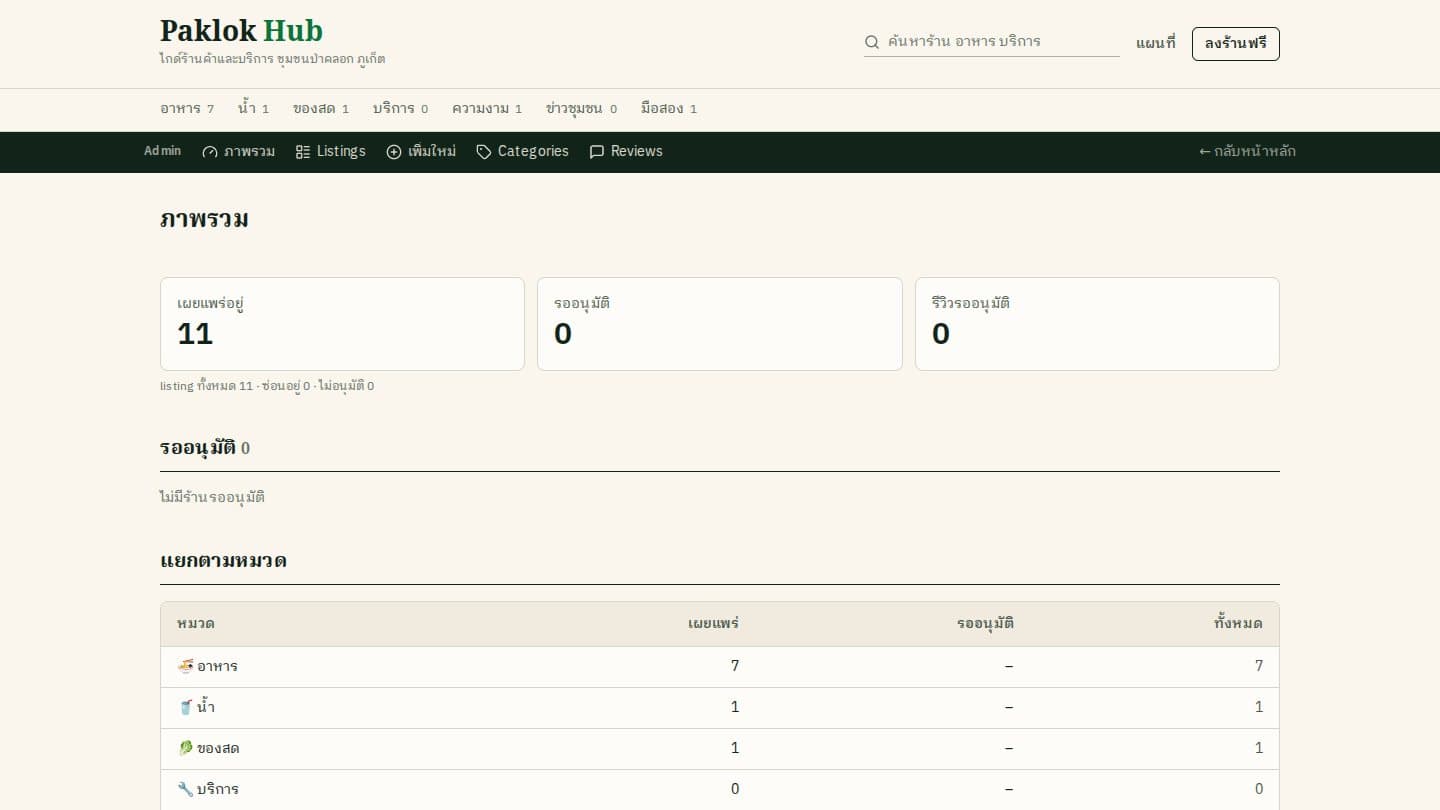Click the รออนุมัติ 0 stat card
This screenshot has width=1440, height=810.
(x=720, y=324)
